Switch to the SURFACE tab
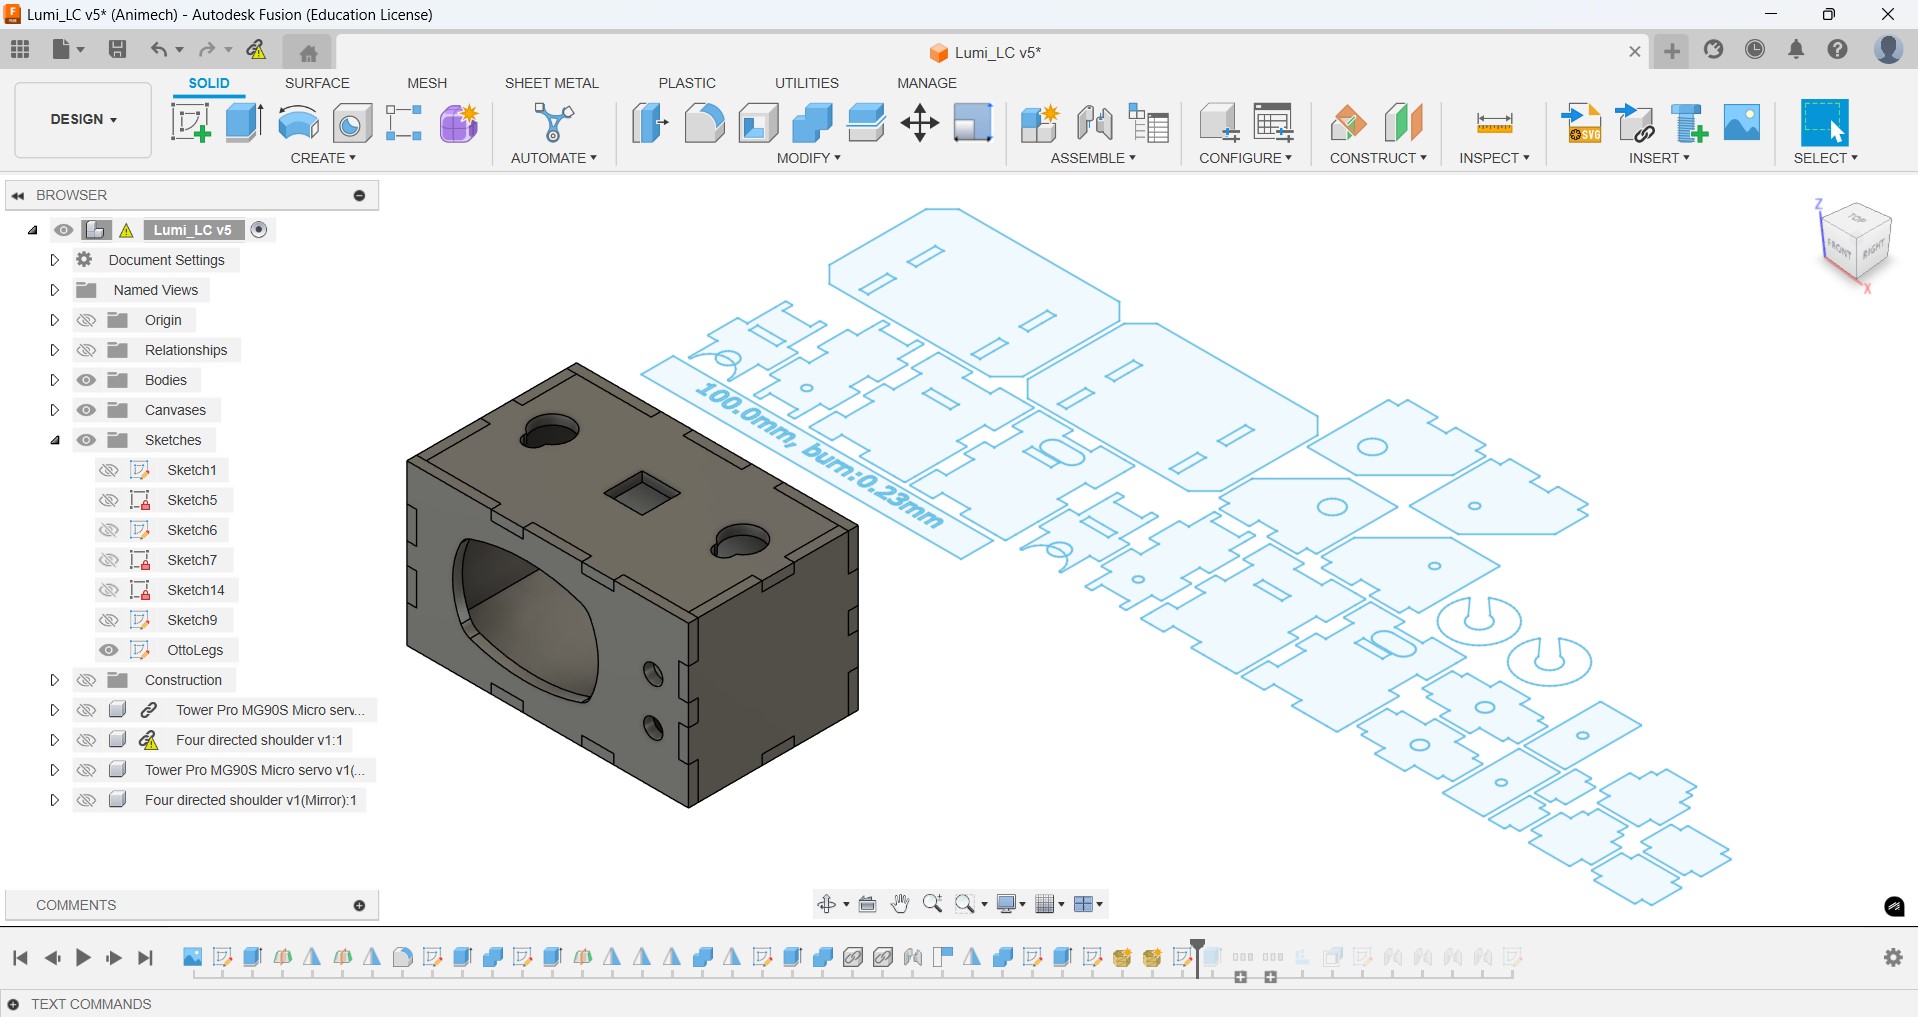This screenshot has width=1918, height=1017. click(x=317, y=83)
